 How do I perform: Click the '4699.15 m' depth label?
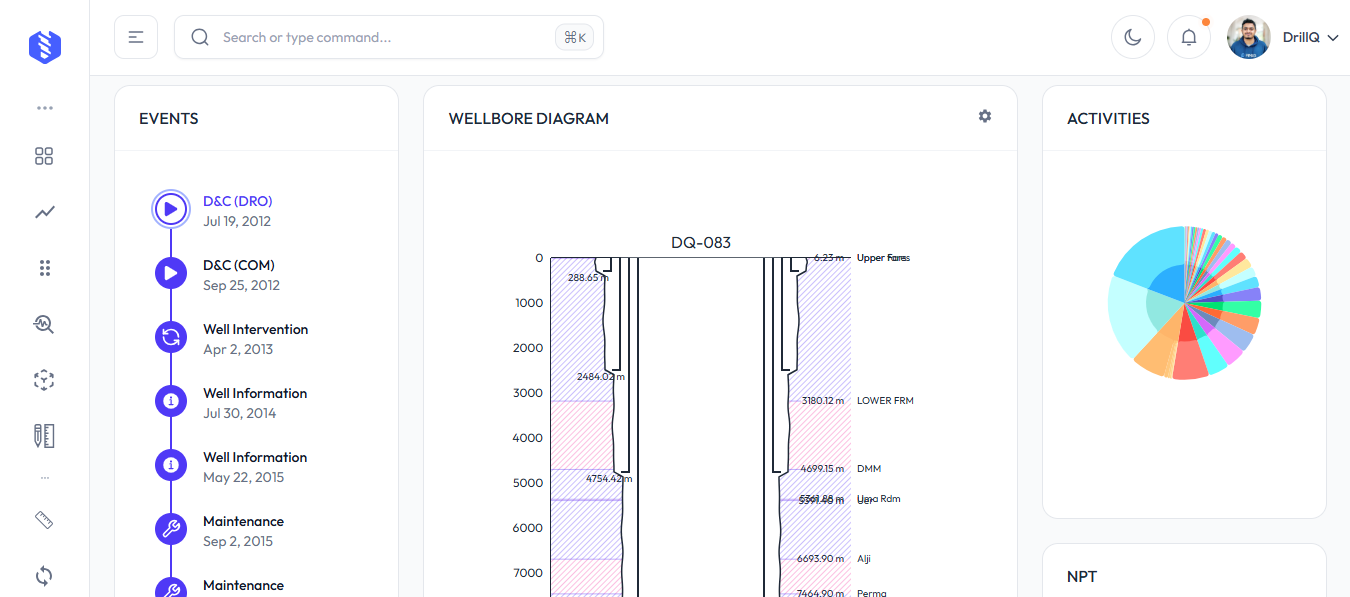(x=822, y=469)
